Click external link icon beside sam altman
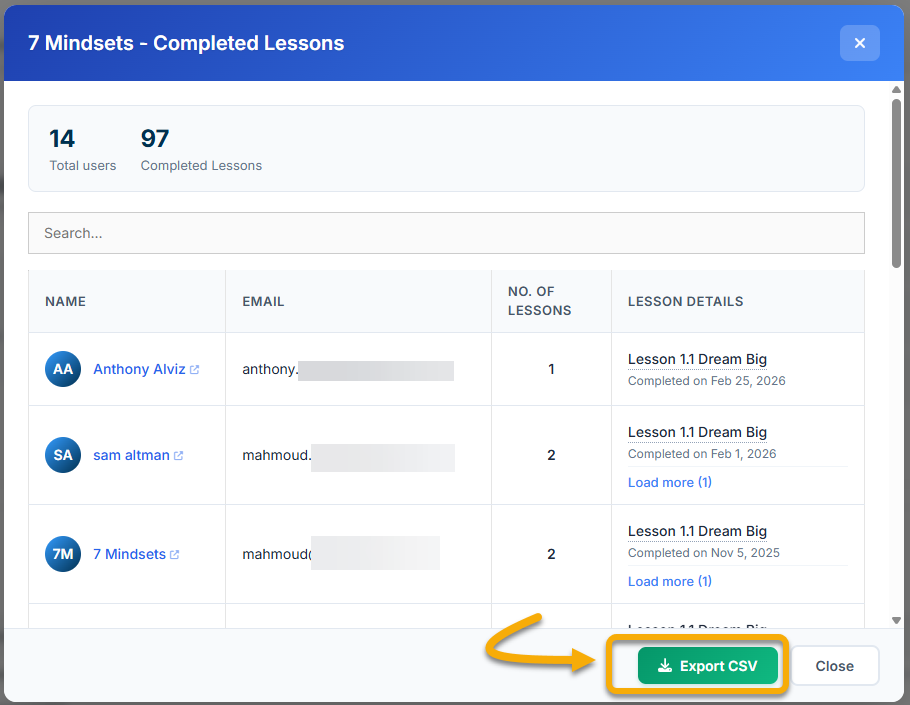The height and width of the screenshot is (705, 910). pyautogui.click(x=179, y=455)
